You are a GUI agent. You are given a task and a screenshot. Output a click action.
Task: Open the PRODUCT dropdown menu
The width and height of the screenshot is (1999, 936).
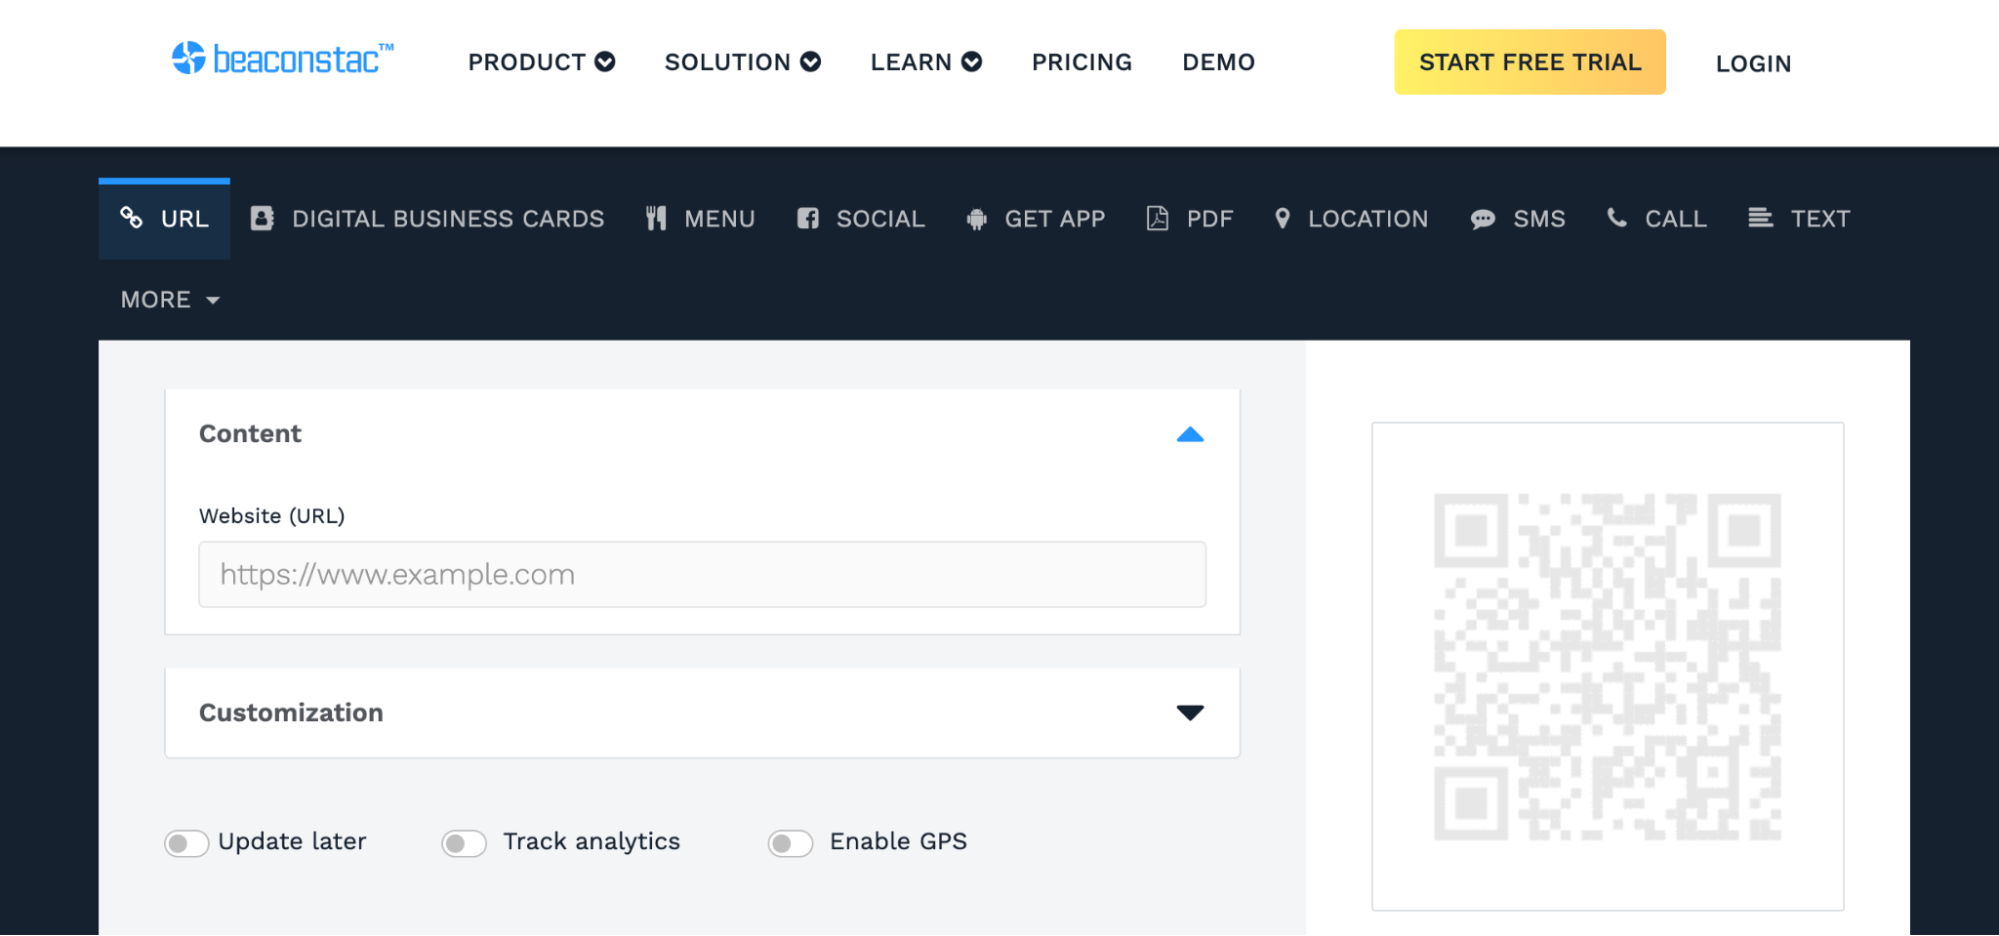541,62
